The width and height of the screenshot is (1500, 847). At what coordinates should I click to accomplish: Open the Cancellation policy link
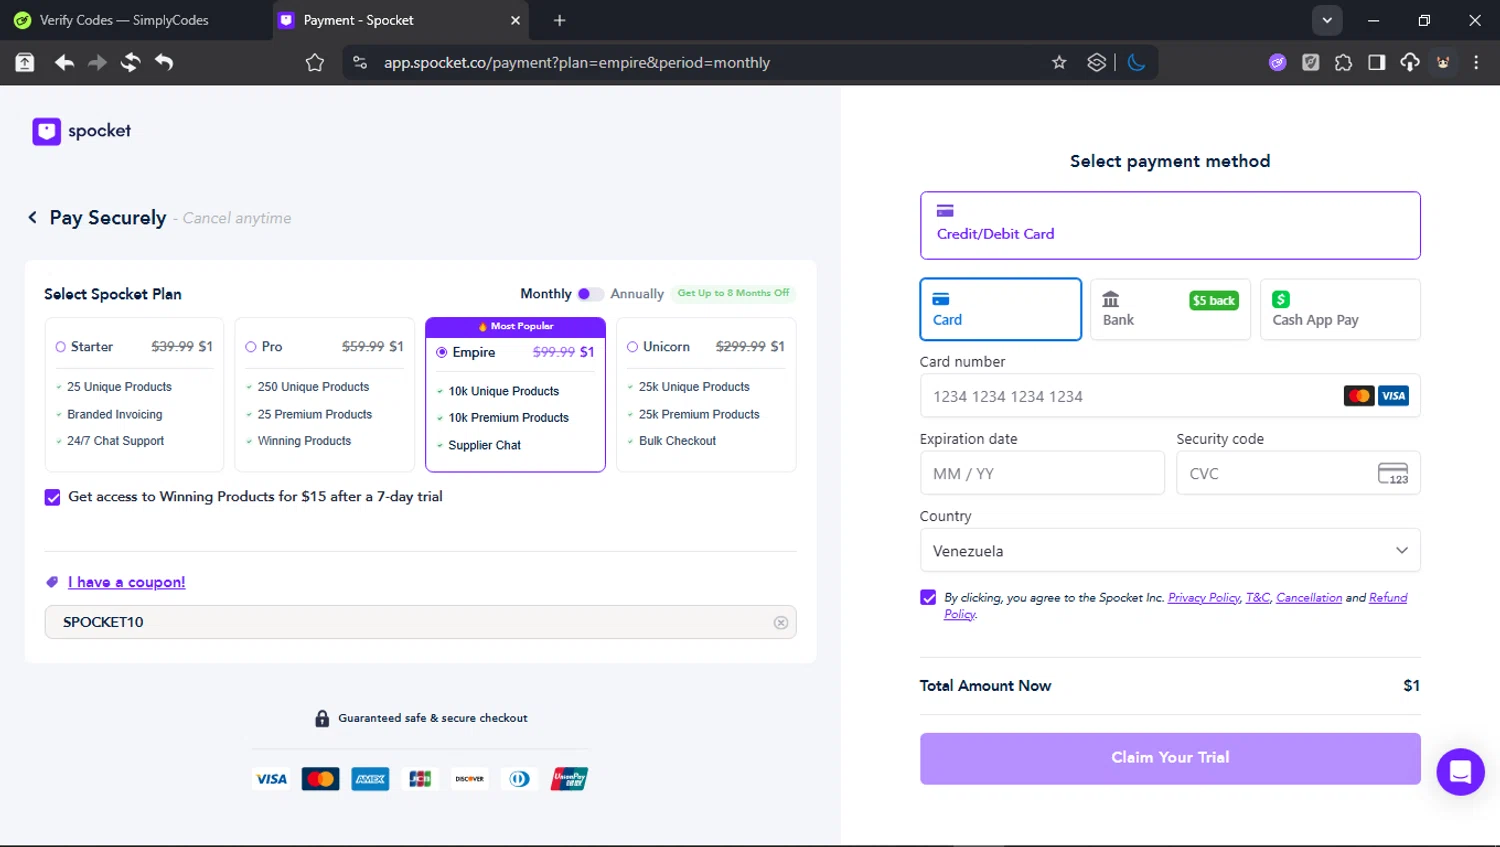point(1309,598)
